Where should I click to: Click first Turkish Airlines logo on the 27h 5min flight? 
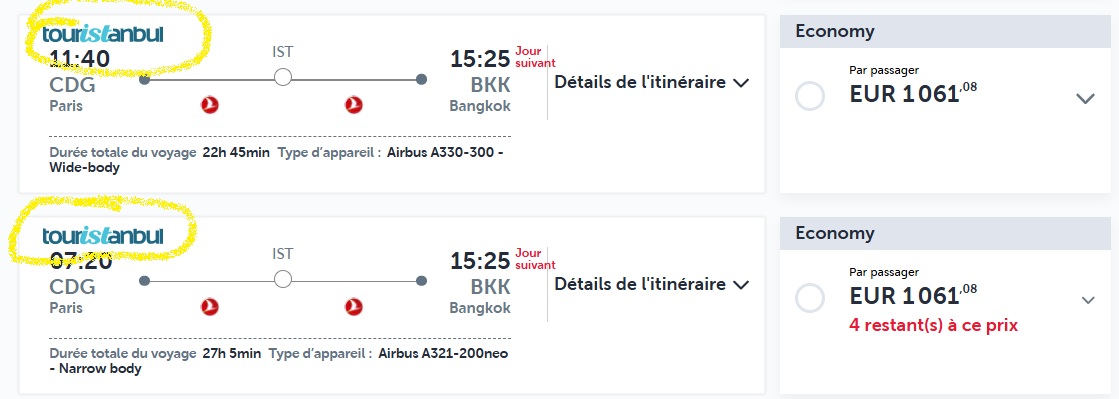210,307
